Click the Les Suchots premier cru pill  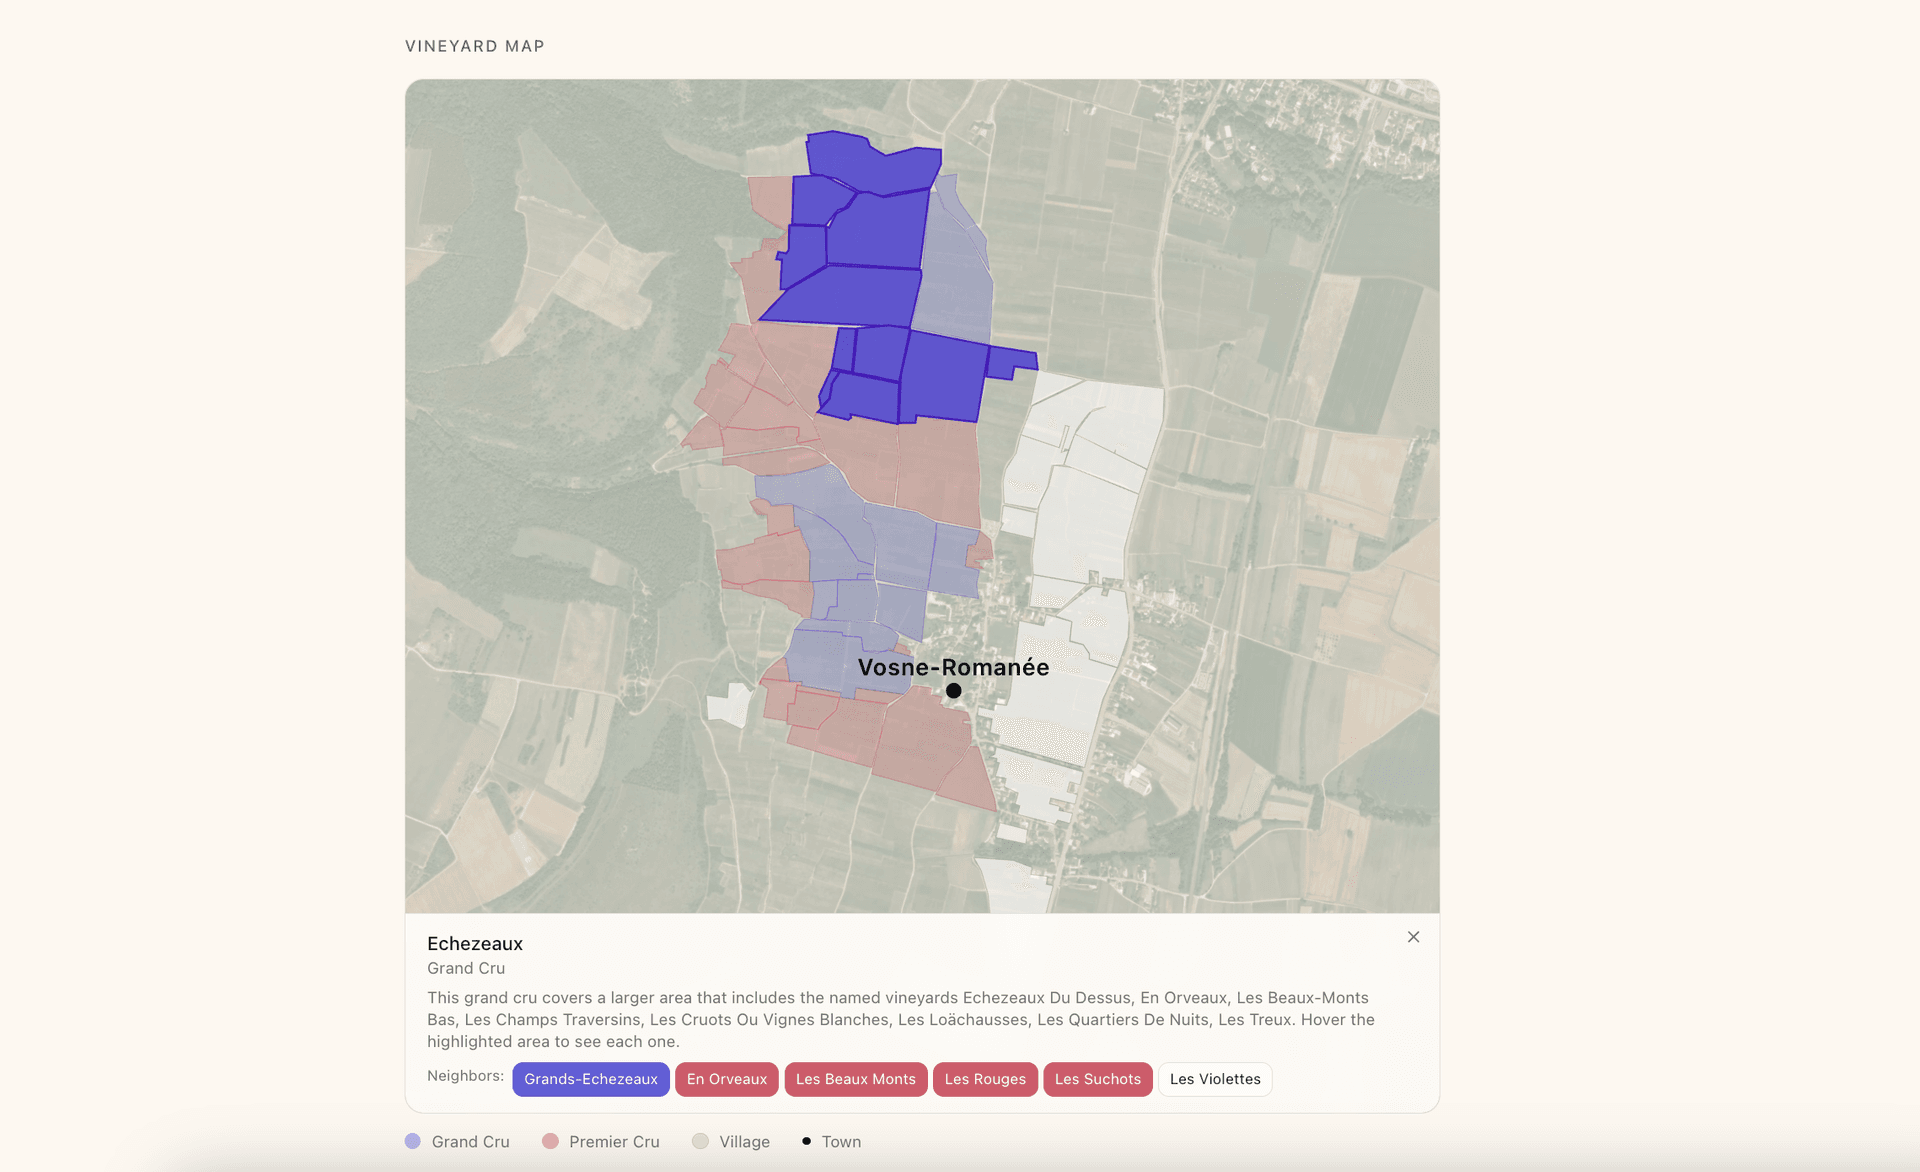(x=1097, y=1079)
